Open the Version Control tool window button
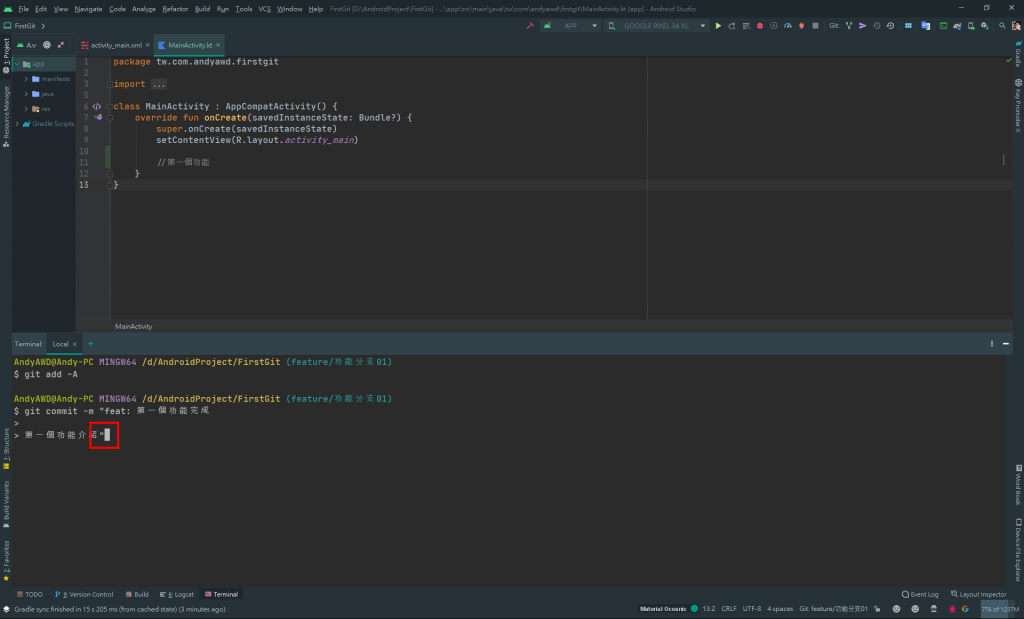The width and height of the screenshot is (1024, 619). pos(84,594)
